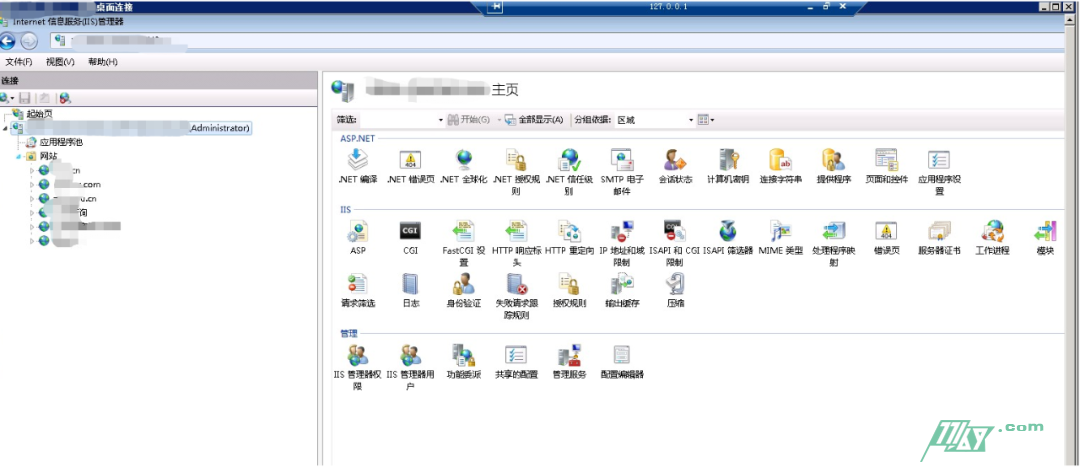This screenshot has height=467, width=1080.
Task: Open the 分组依据 区域 dropdown
Action: click(x=655, y=120)
